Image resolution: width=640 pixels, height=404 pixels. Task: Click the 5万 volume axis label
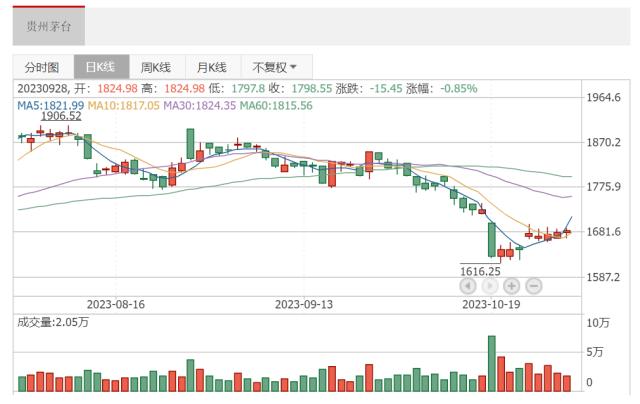pyautogui.click(x=595, y=352)
